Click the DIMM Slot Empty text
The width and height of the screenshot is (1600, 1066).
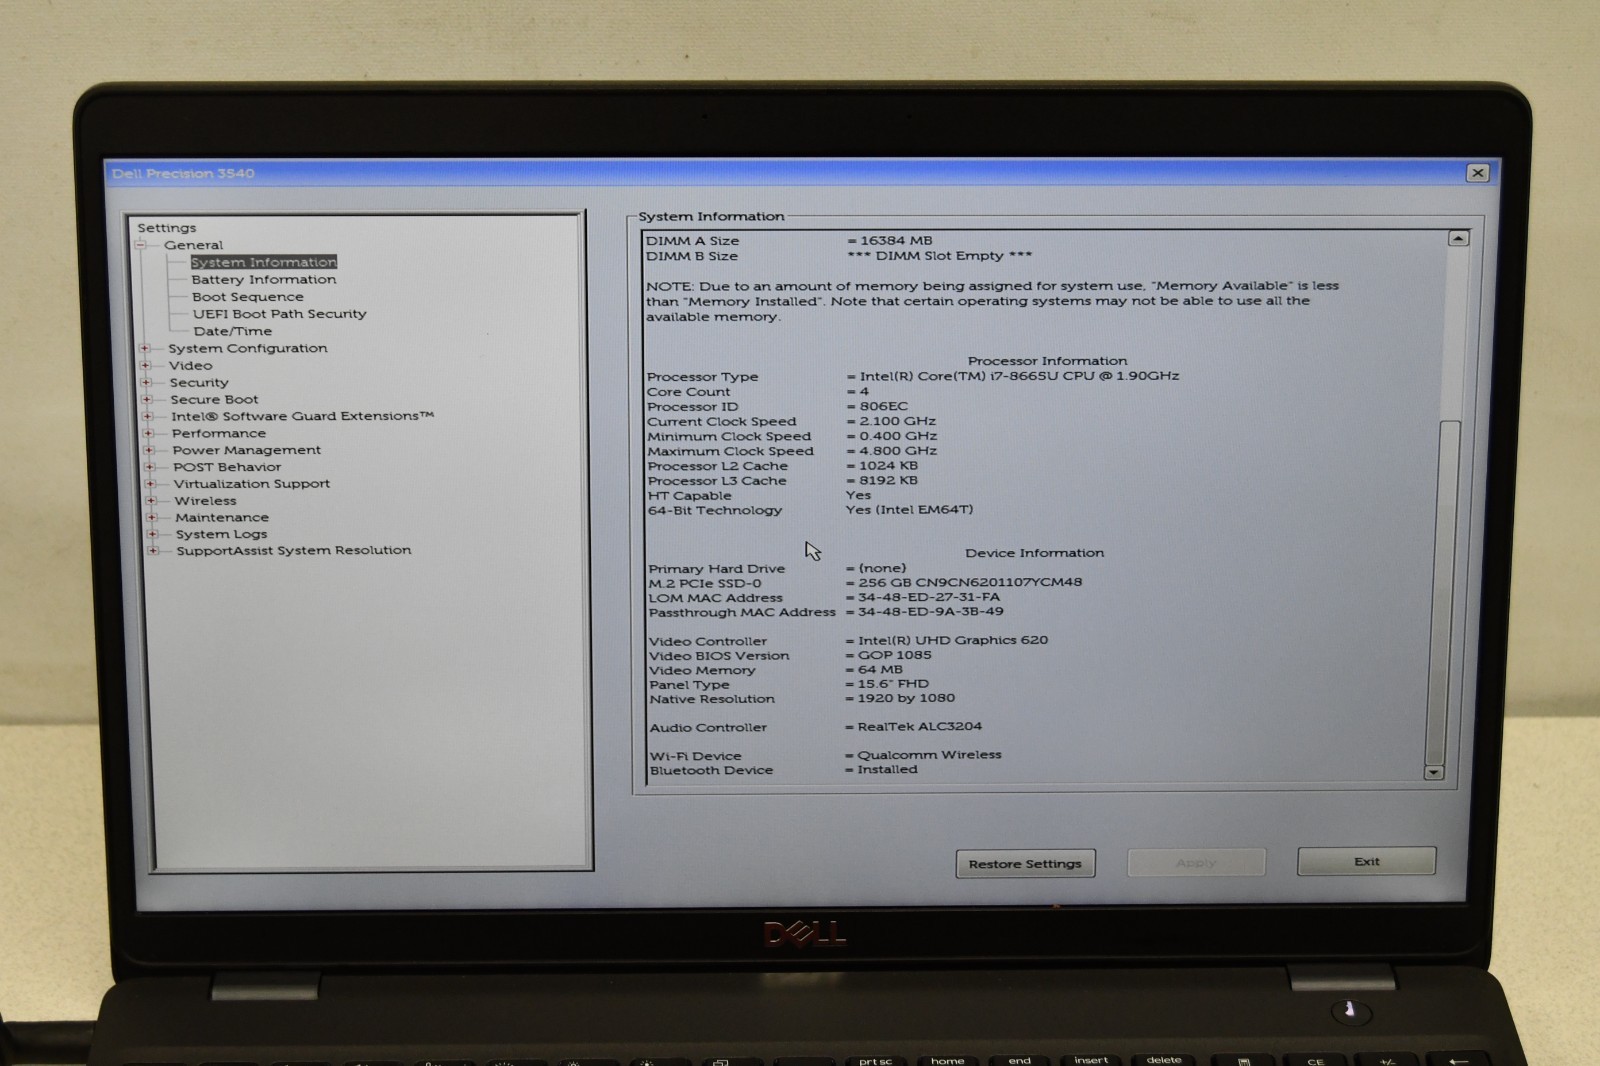[x=940, y=256]
